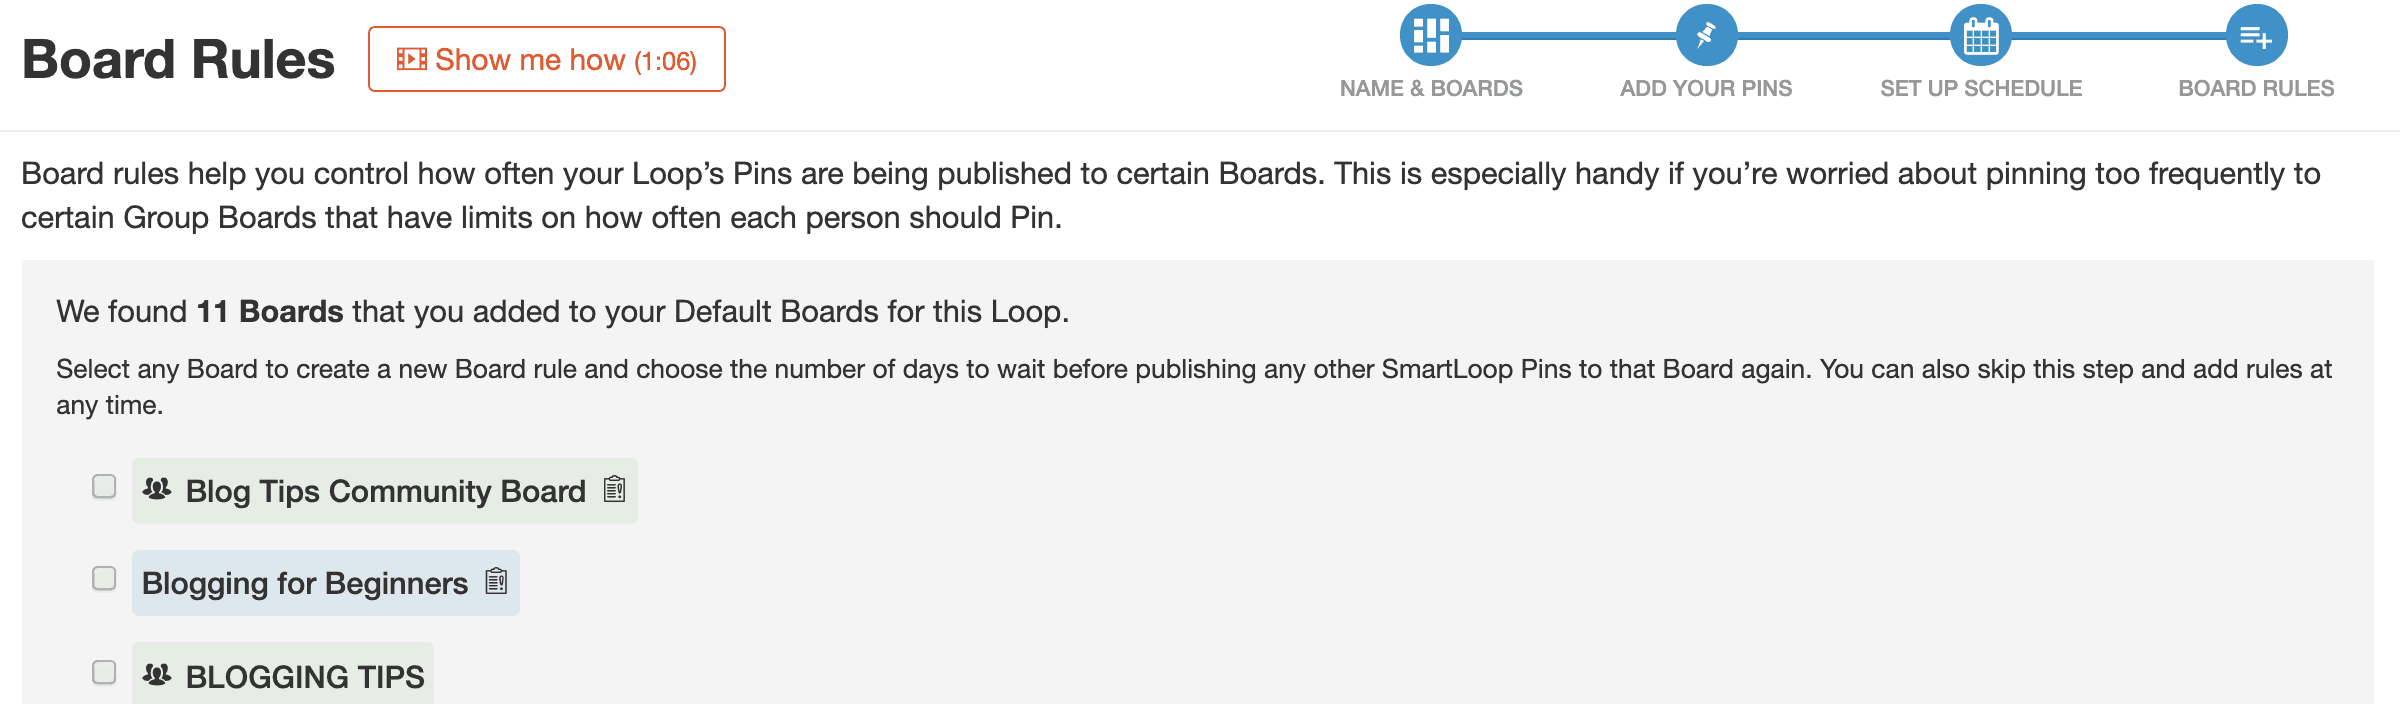Viewport: 2400px width, 704px height.
Task: Click the Board Rules step icon
Action: click(x=2256, y=35)
